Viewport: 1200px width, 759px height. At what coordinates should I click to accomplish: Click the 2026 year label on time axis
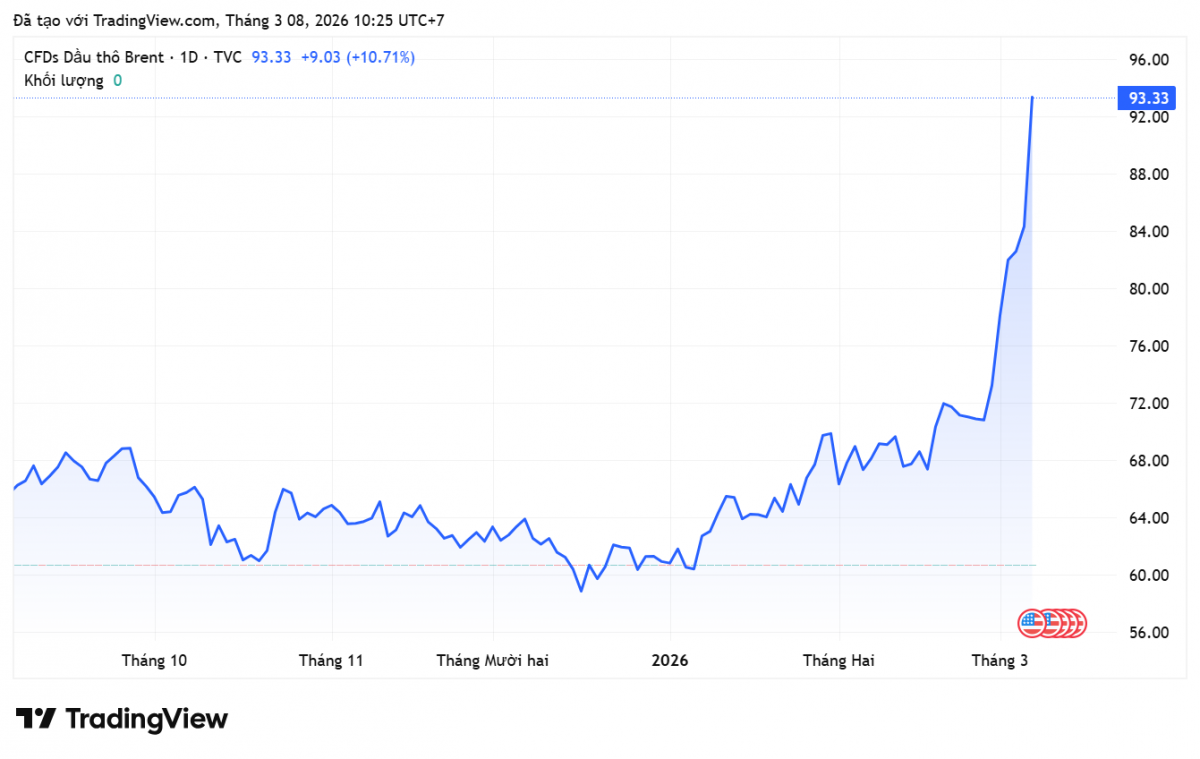tap(670, 661)
